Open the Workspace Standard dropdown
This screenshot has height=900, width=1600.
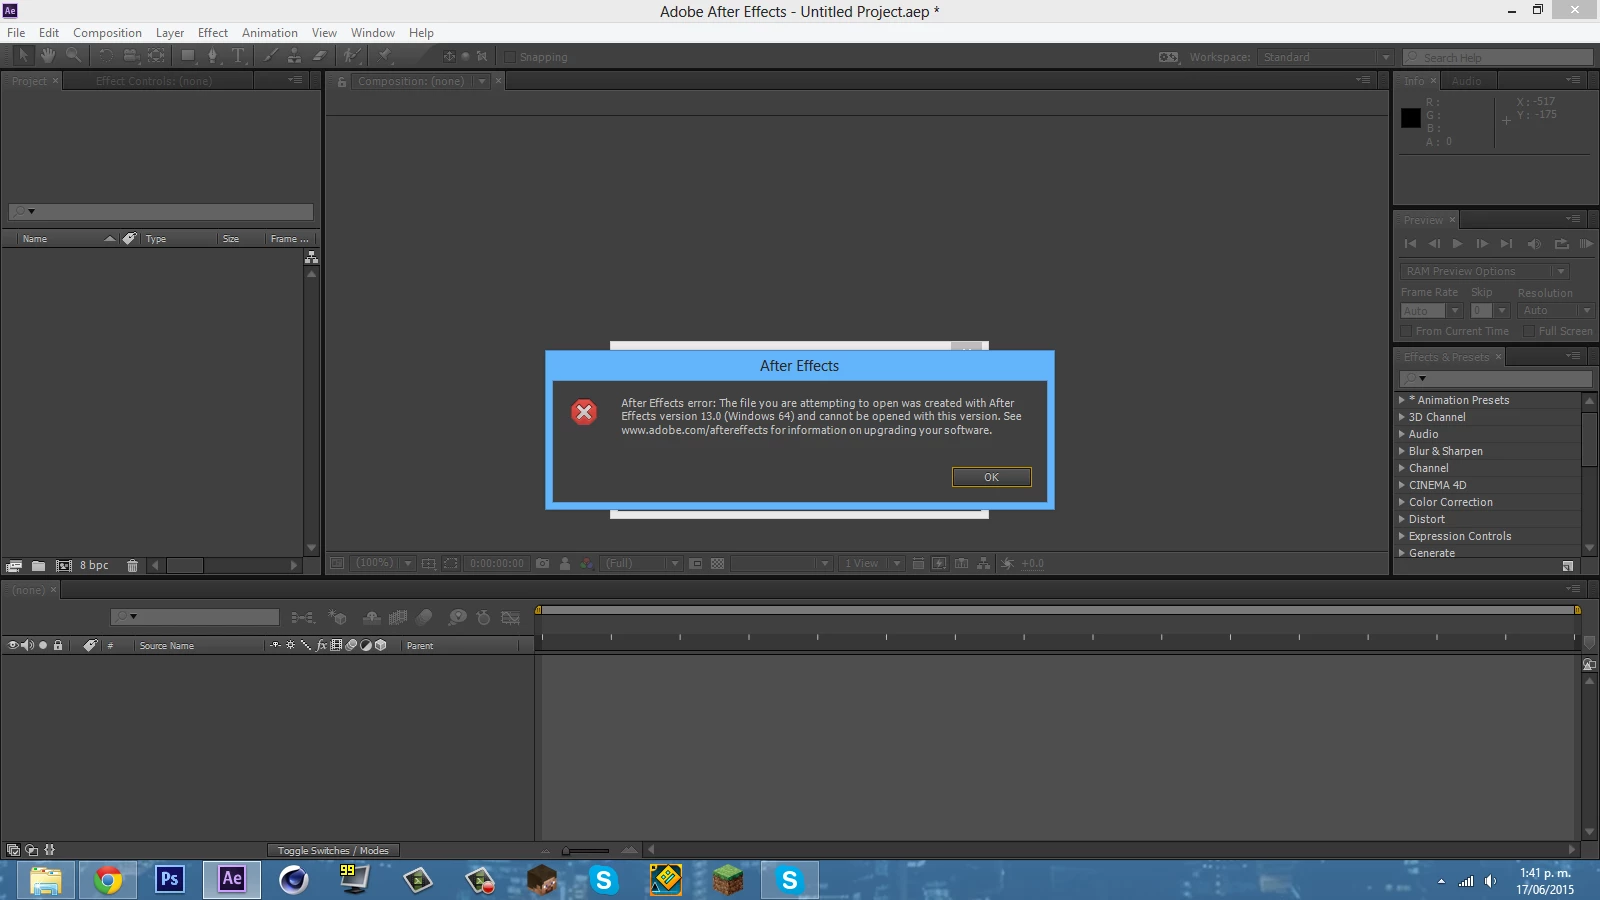(1325, 57)
